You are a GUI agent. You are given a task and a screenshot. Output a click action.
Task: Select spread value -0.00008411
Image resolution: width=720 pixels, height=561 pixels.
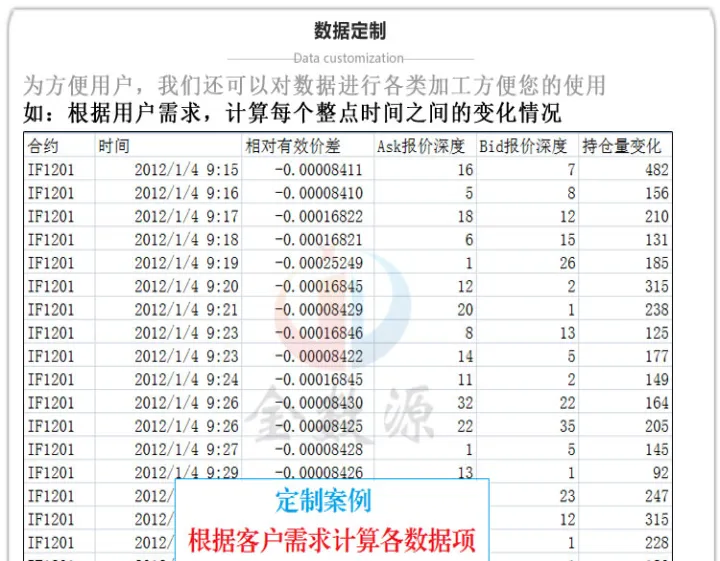click(319, 170)
